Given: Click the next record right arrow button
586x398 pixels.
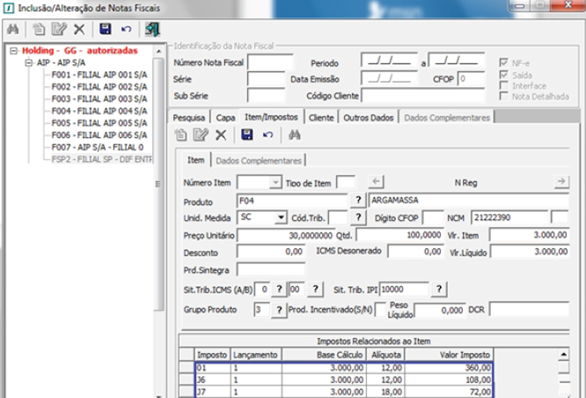Looking at the screenshot, I should [561, 182].
